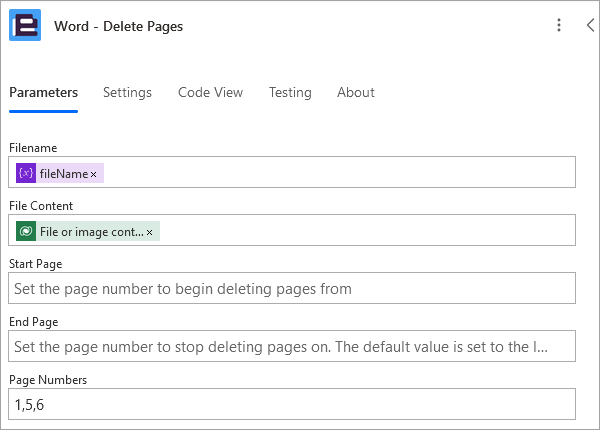Select the Parameters tab
Screen dimensions: 600x430
point(44,93)
